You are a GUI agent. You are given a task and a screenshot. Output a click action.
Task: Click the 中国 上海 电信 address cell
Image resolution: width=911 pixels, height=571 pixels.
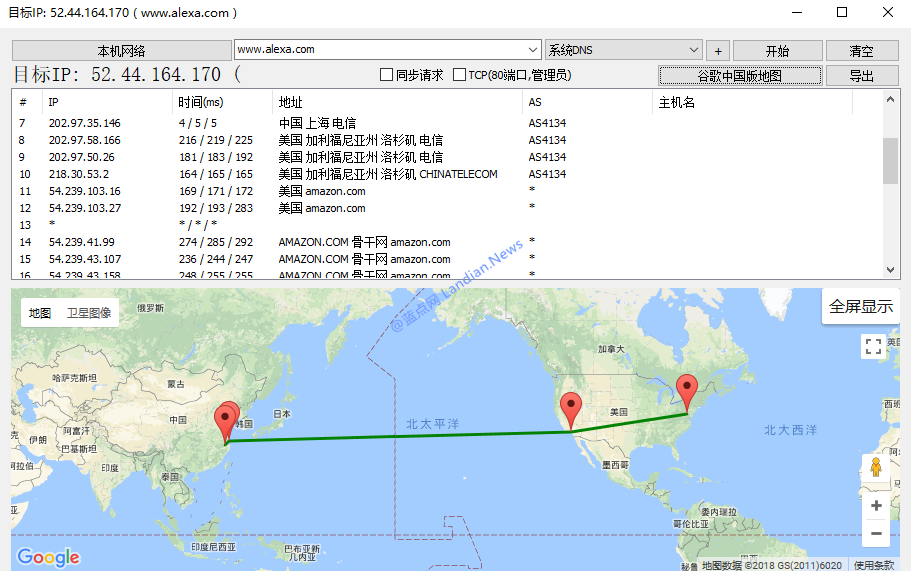[317, 123]
